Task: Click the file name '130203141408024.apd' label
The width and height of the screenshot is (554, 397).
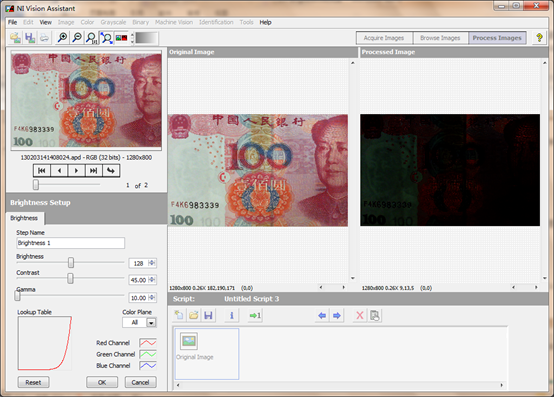Action: click(x=51, y=158)
